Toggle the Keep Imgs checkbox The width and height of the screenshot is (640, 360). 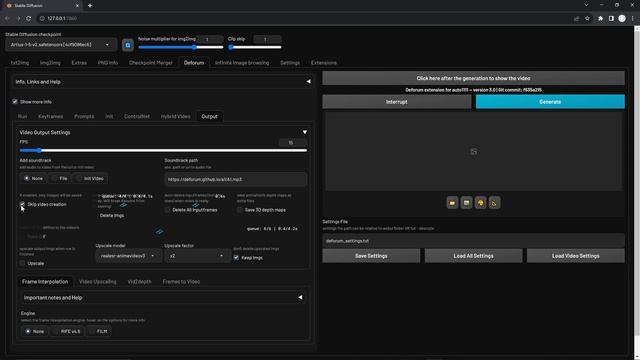[x=236, y=258]
